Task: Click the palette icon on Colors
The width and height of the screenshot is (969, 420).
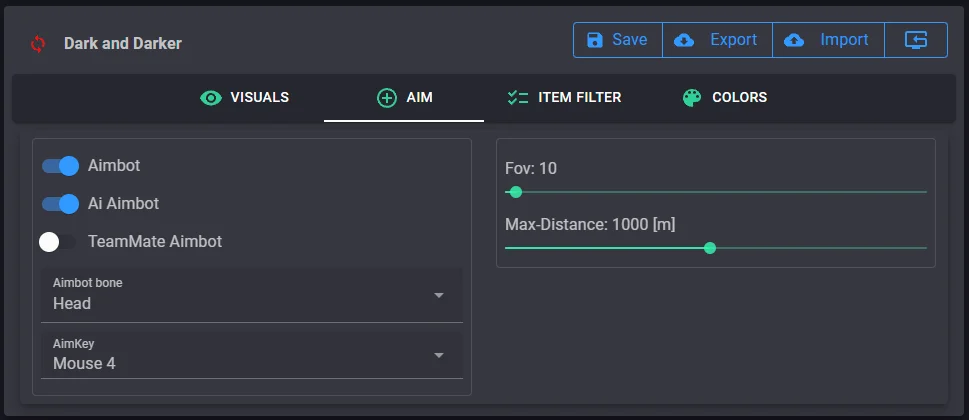Action: (692, 98)
